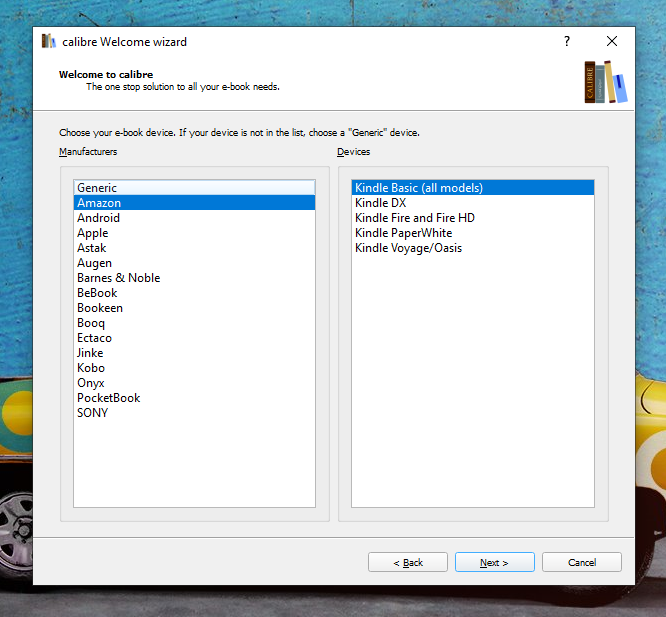Choose PocketBook from manufacturers

click(x=108, y=398)
